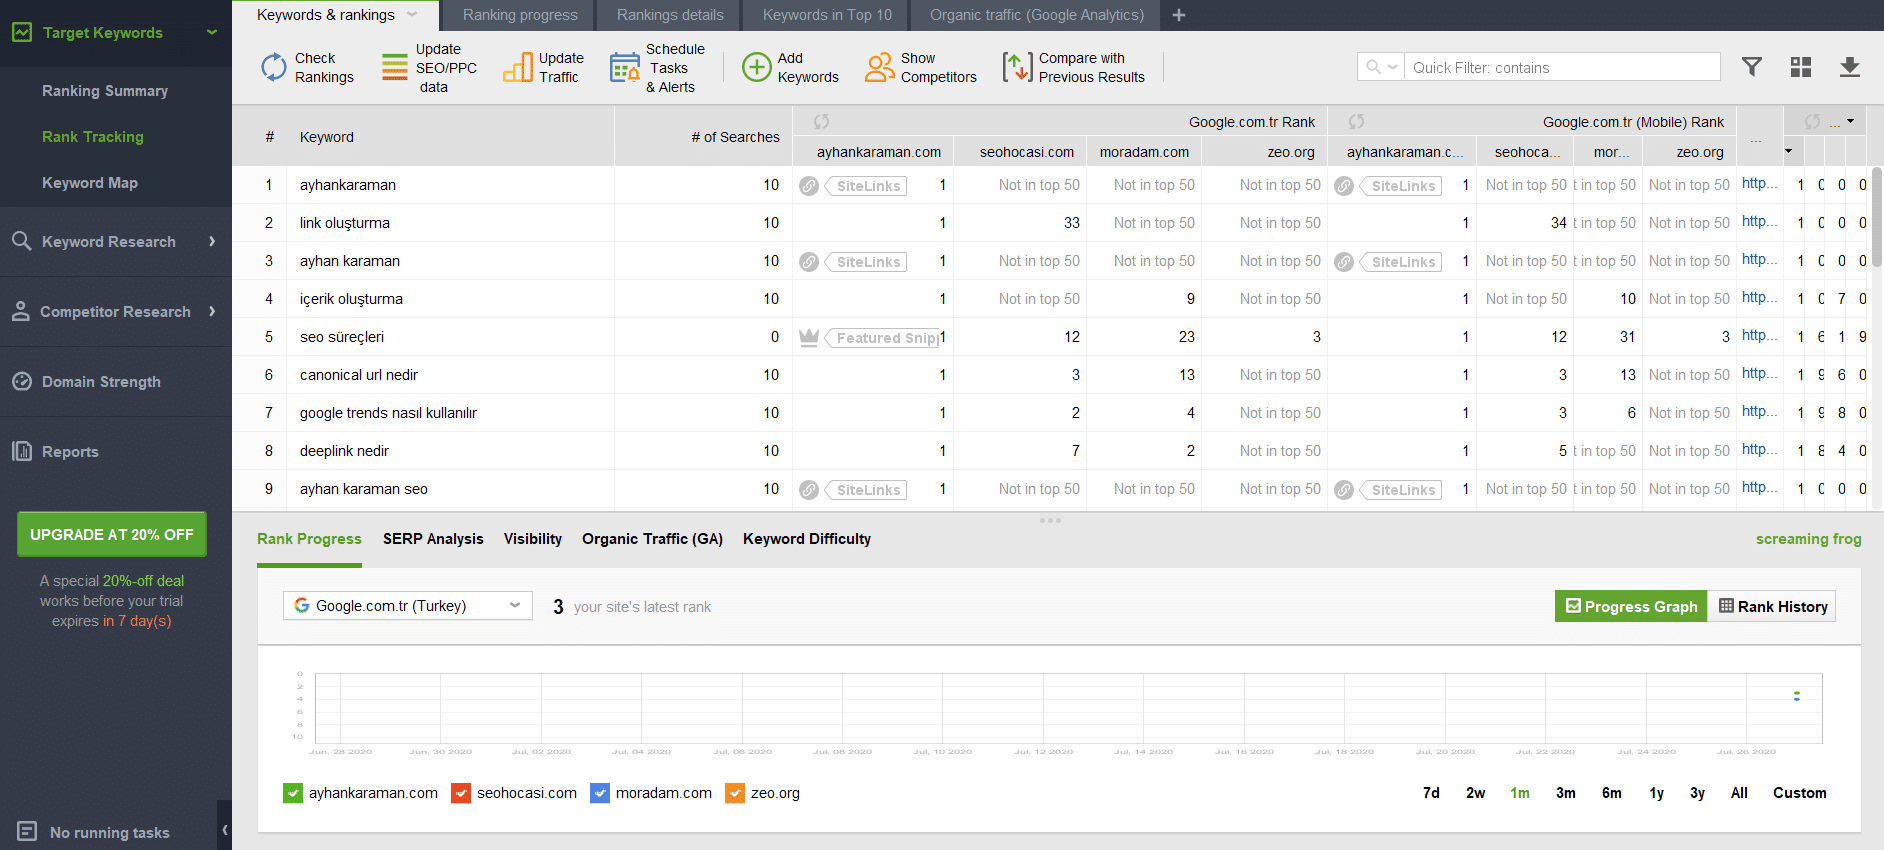The height and width of the screenshot is (850, 1884).
Task: Open the filter funnel icon
Action: (1752, 67)
